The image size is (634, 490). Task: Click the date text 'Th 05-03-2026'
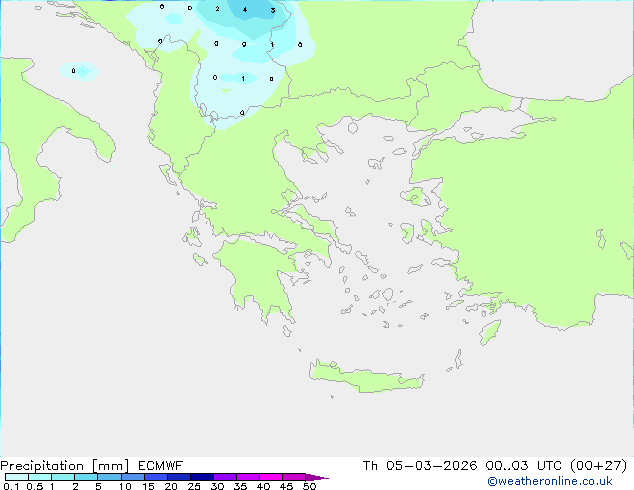419,466
